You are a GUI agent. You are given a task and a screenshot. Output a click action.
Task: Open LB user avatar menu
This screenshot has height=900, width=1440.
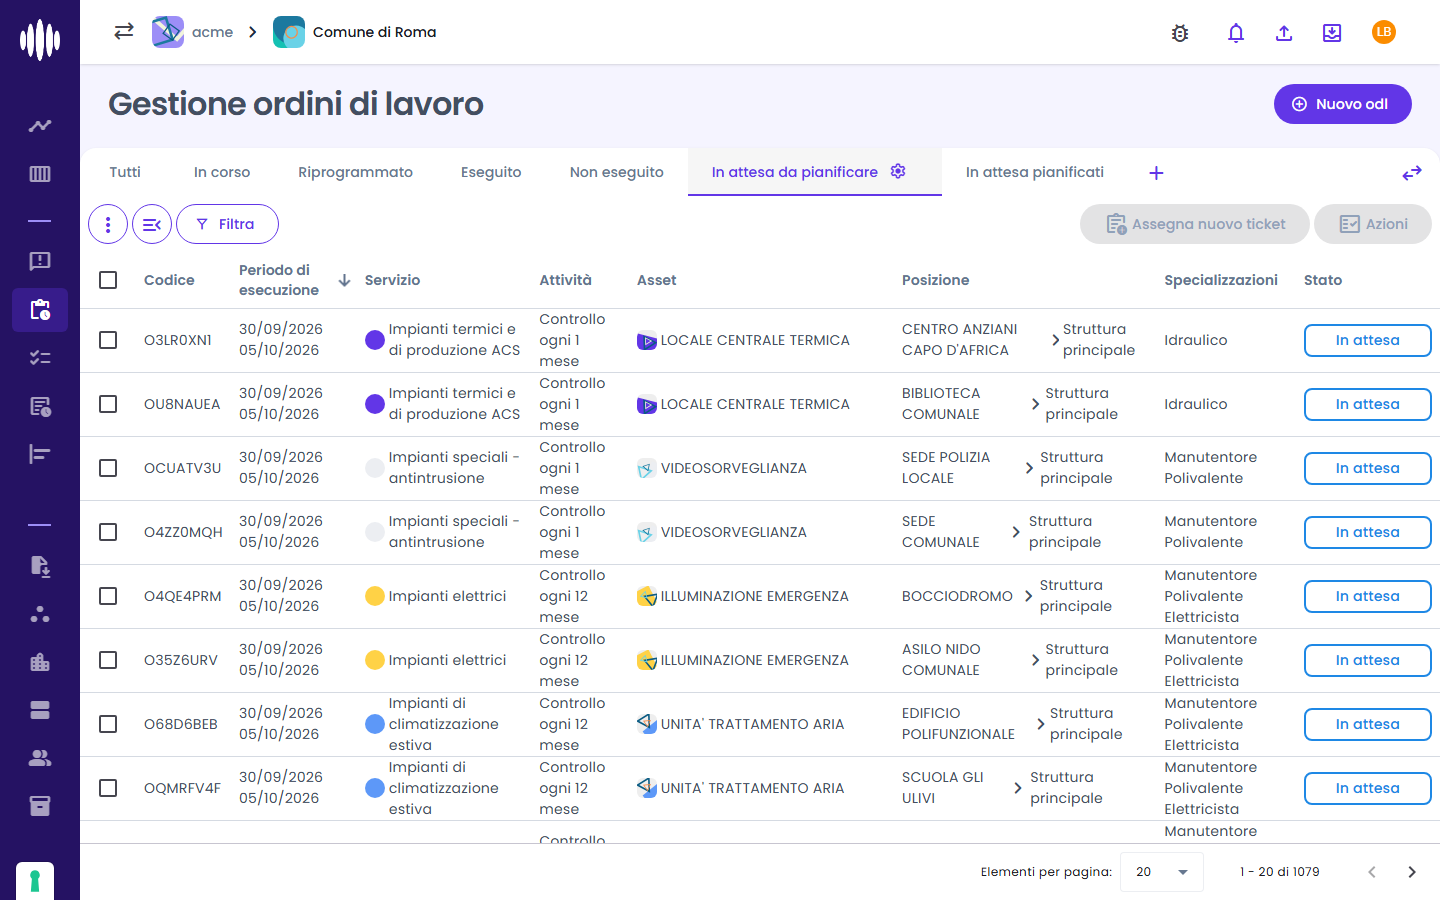coord(1384,32)
